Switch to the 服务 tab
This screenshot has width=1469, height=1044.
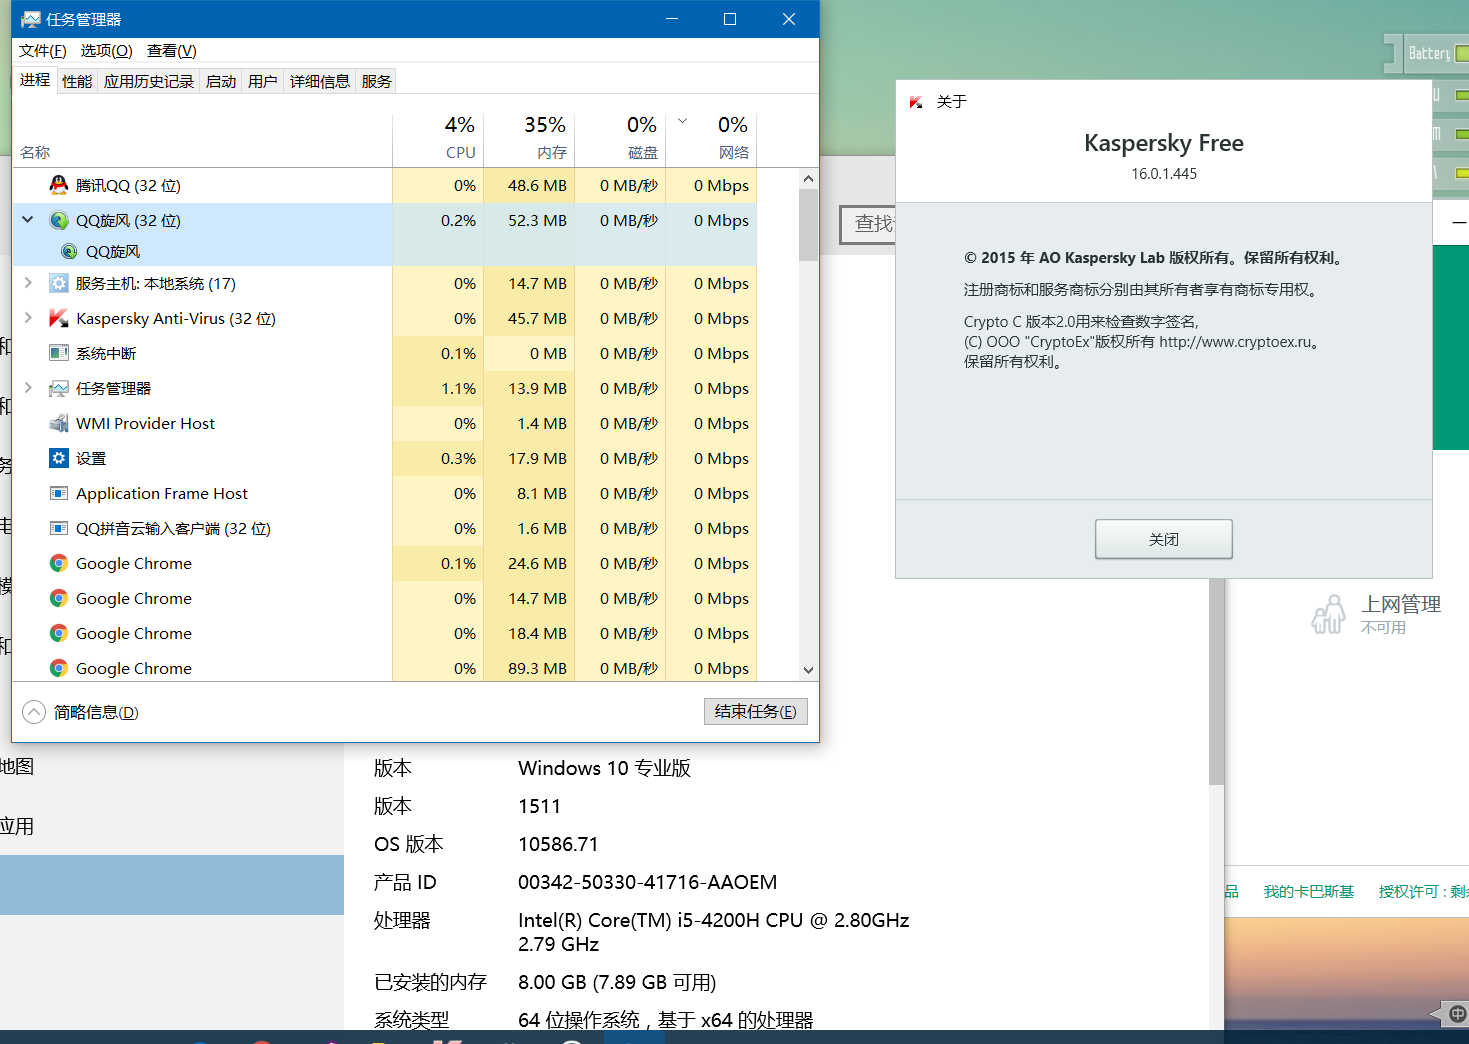[x=377, y=81]
